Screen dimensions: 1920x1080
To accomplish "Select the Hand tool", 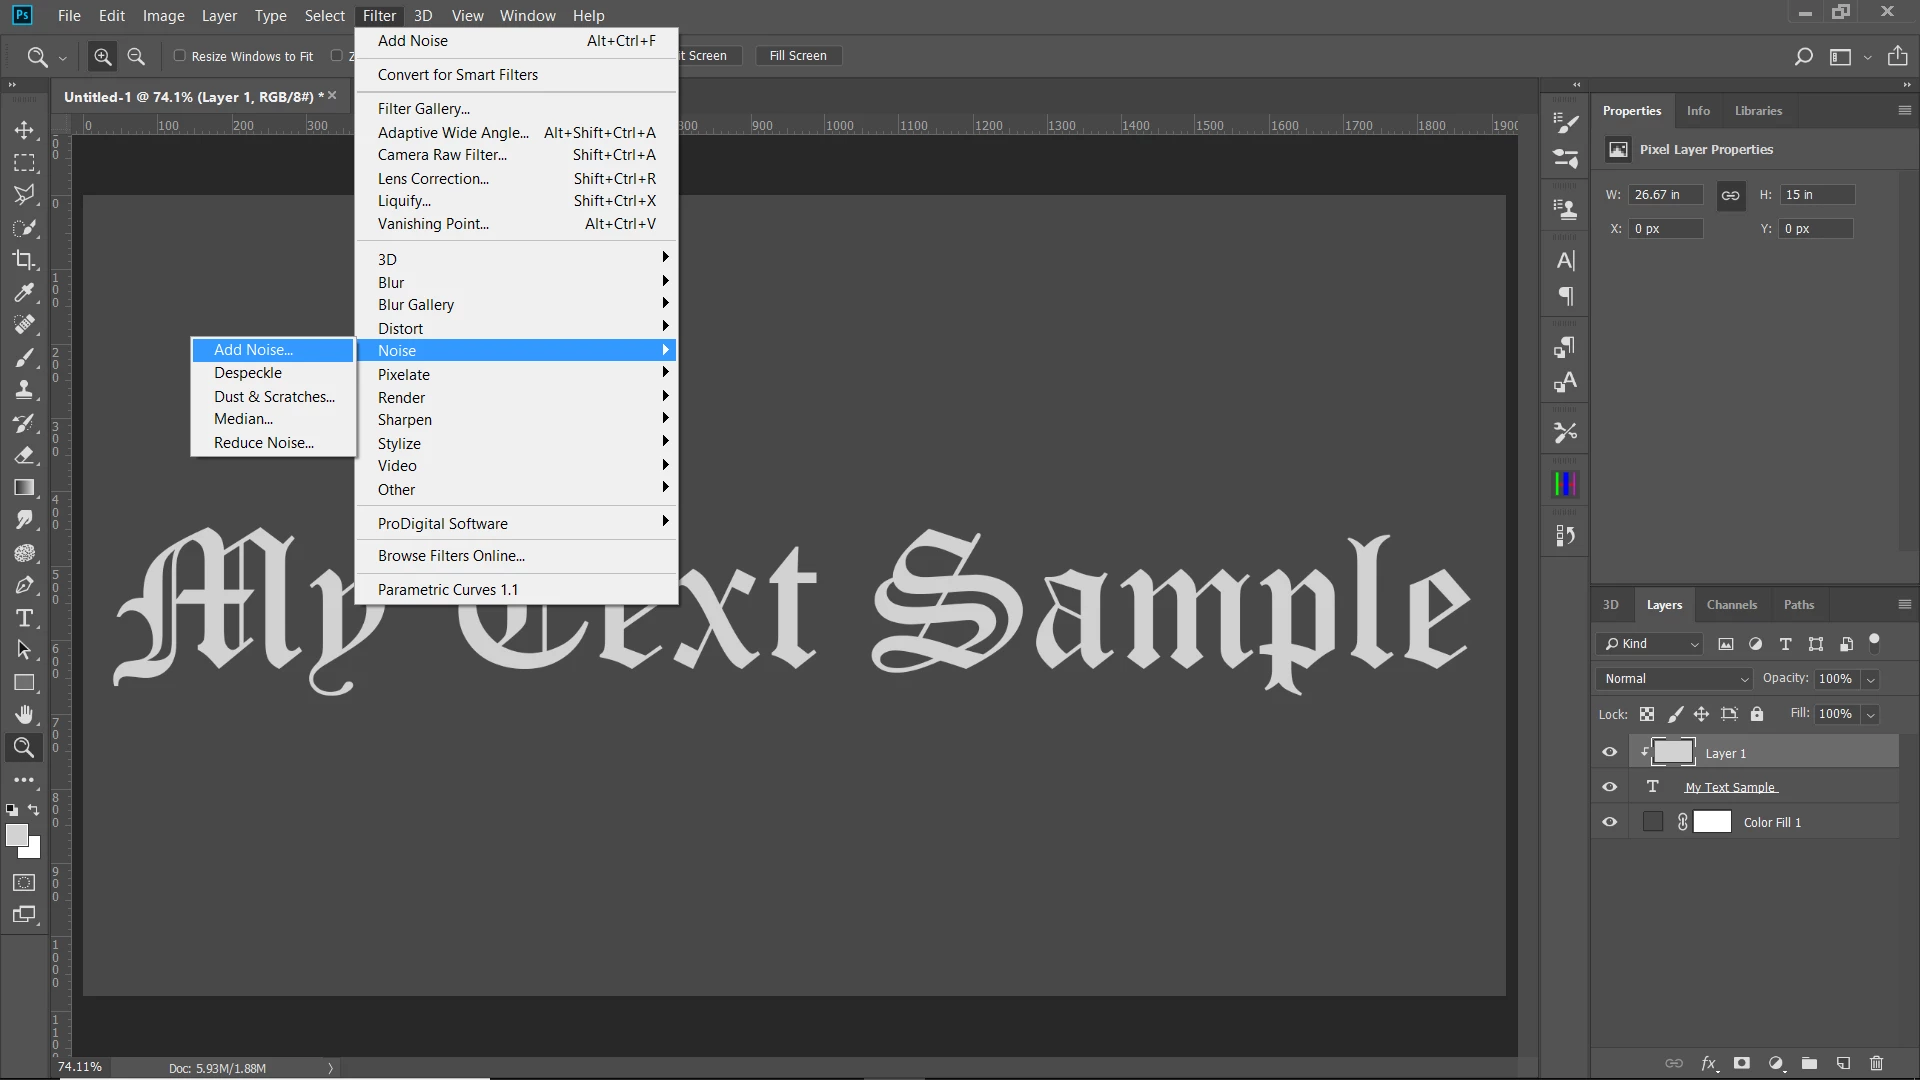I will (24, 714).
